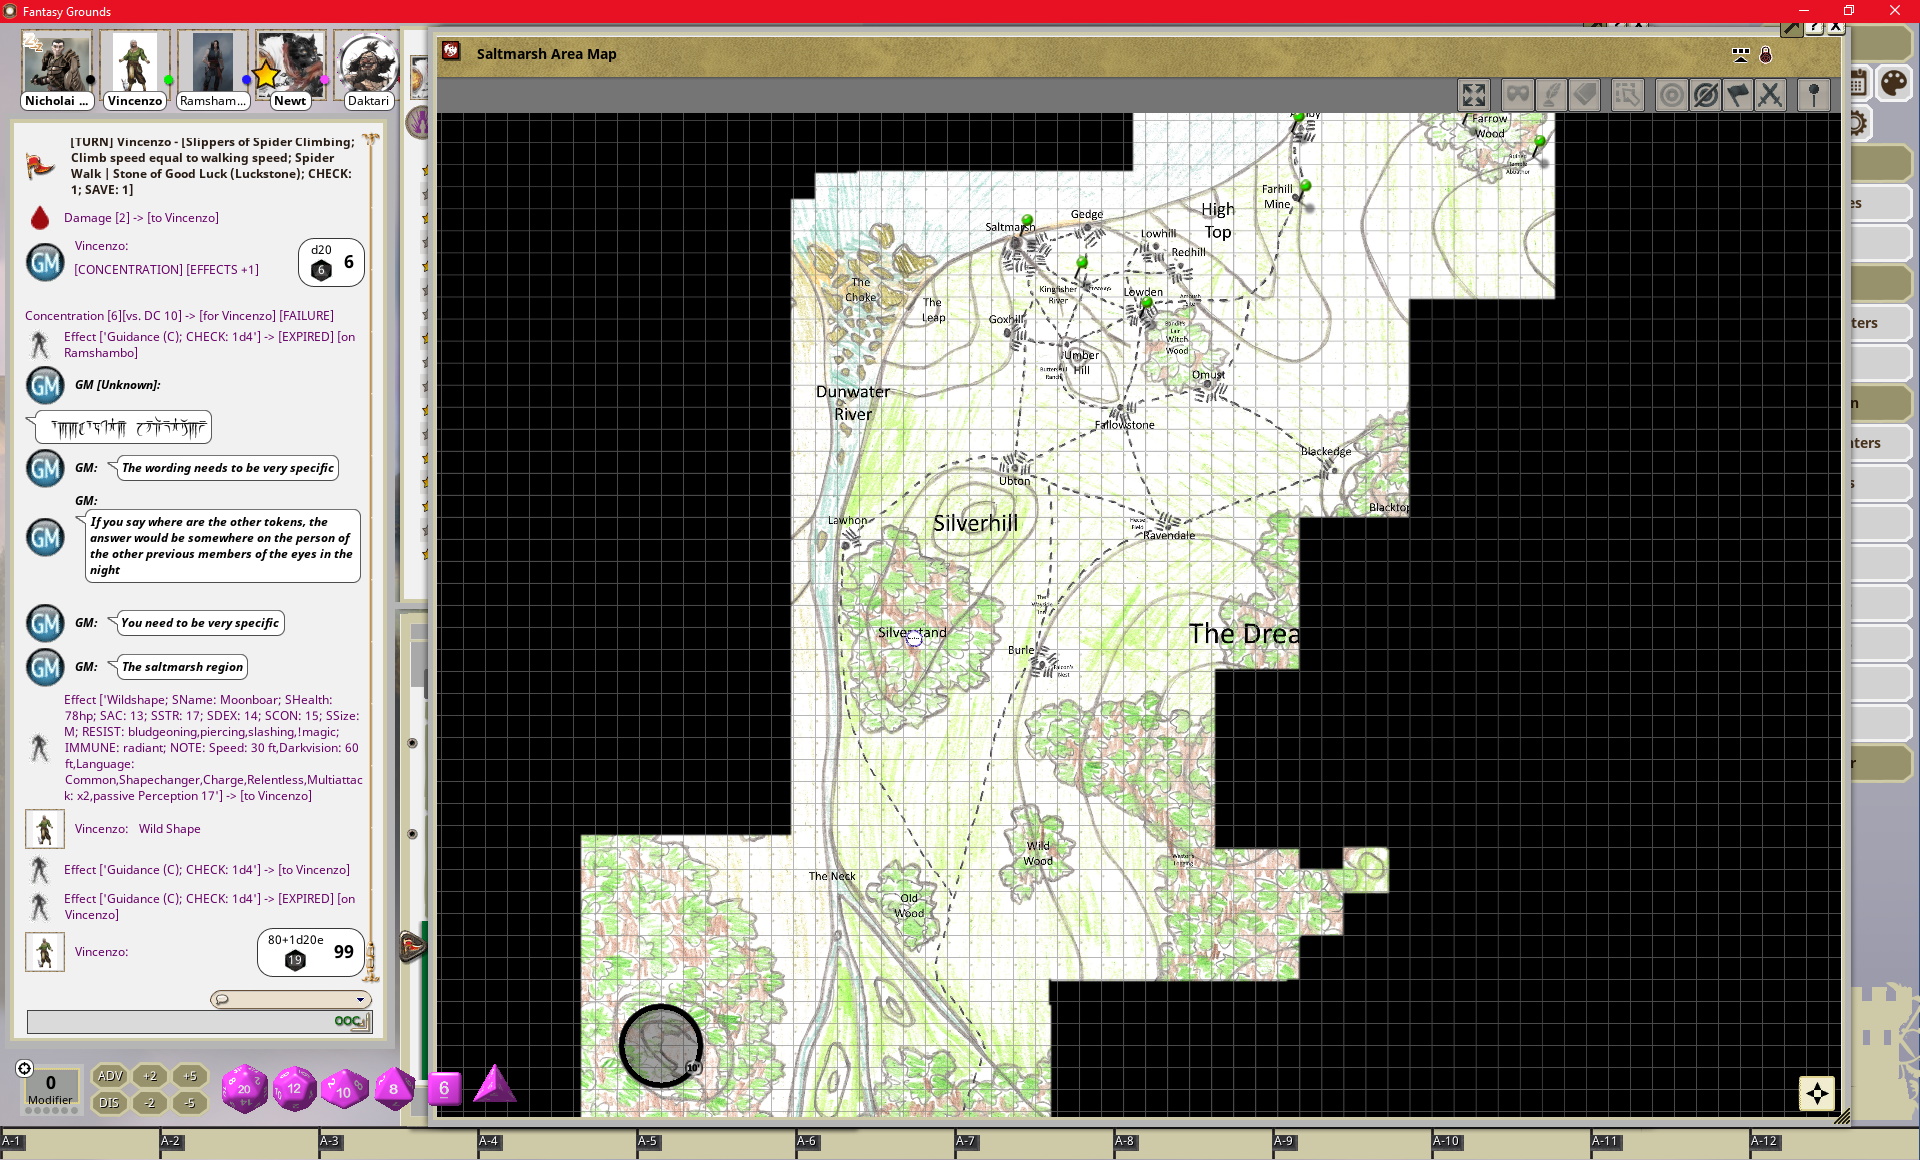Click the Saltmarsh Area Map title

coord(546,54)
